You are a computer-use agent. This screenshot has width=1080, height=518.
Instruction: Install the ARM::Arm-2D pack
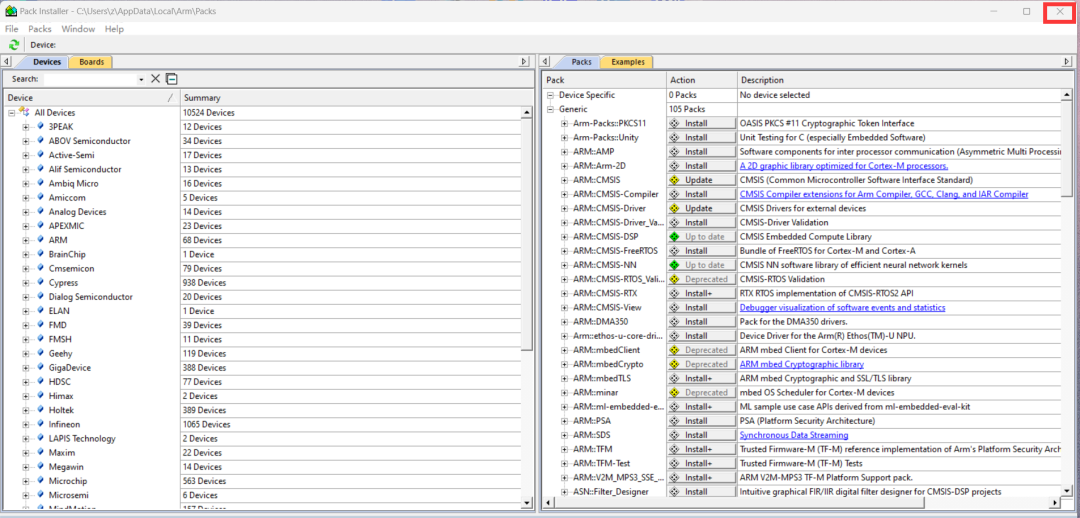(701, 166)
